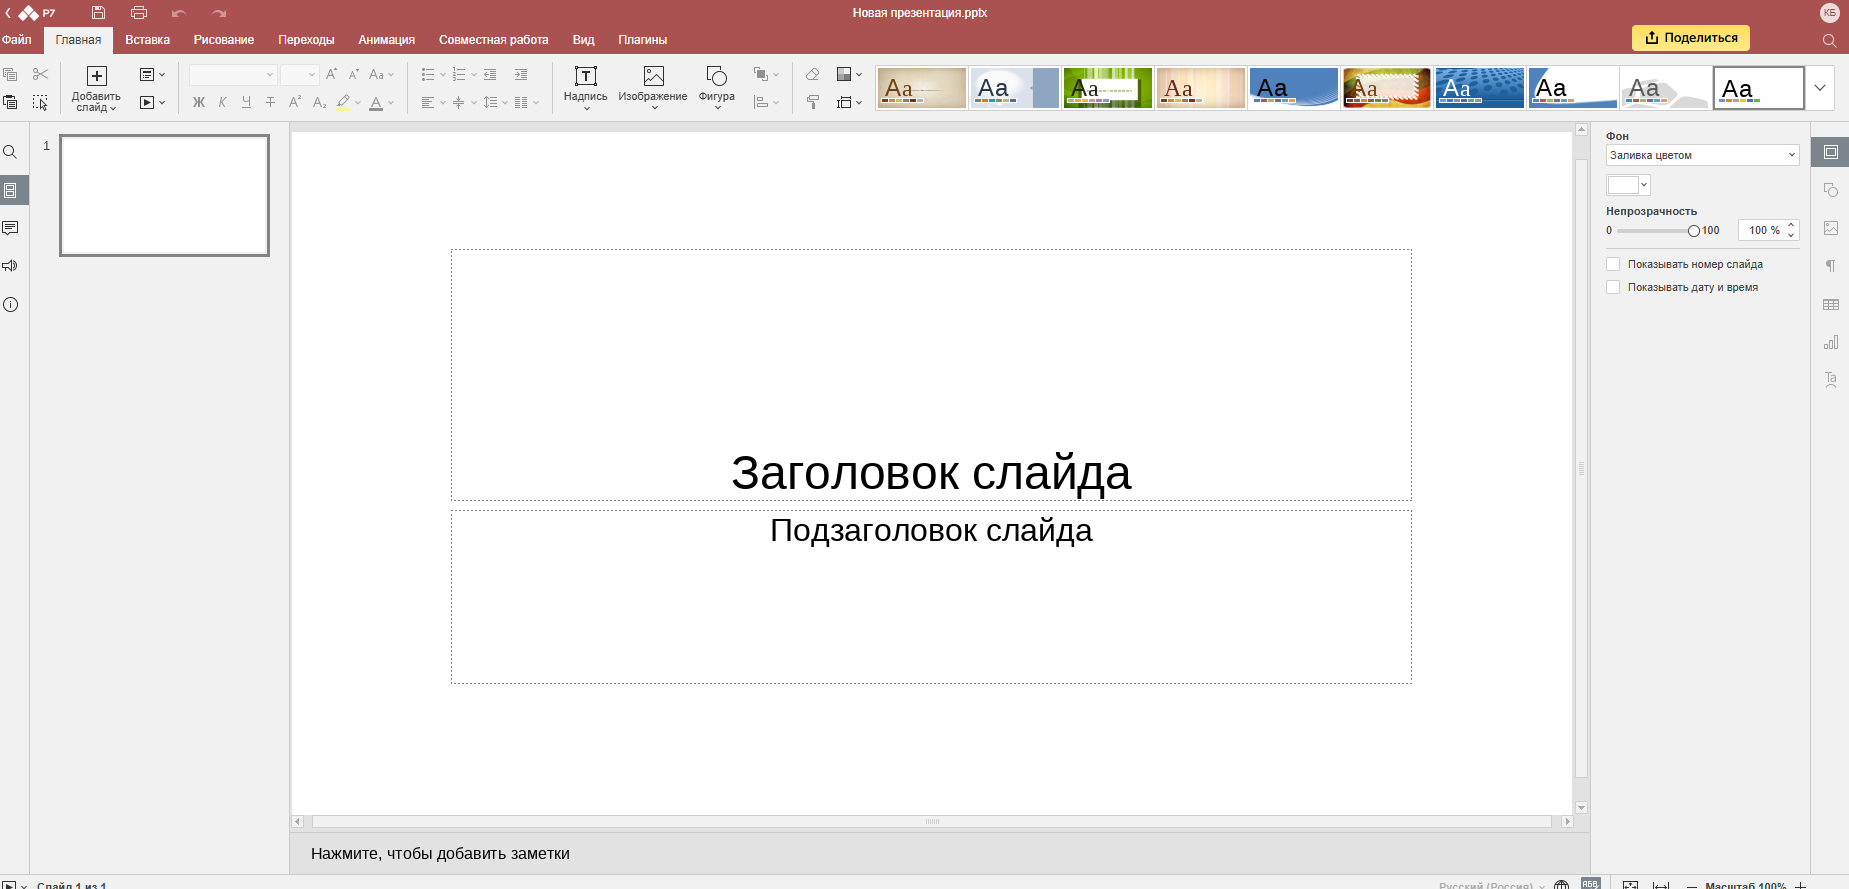
Task: Switch to the Анимация tab
Action: pyautogui.click(x=387, y=40)
